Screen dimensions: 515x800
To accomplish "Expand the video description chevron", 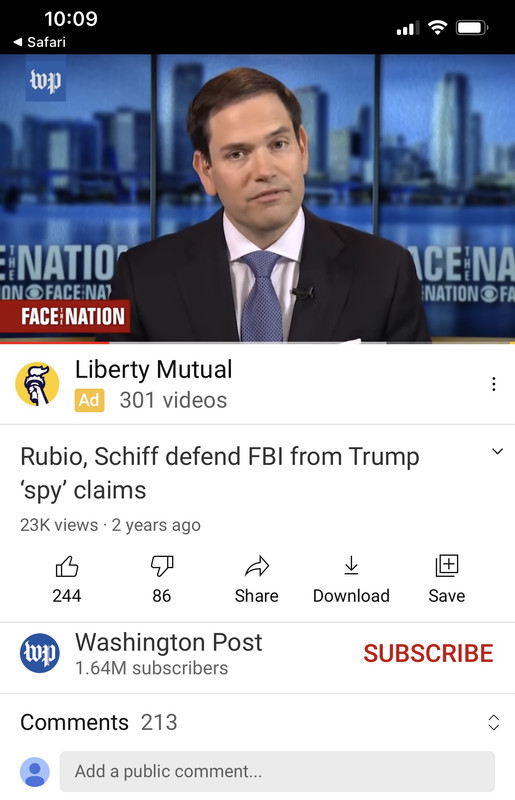I will pos(498,452).
